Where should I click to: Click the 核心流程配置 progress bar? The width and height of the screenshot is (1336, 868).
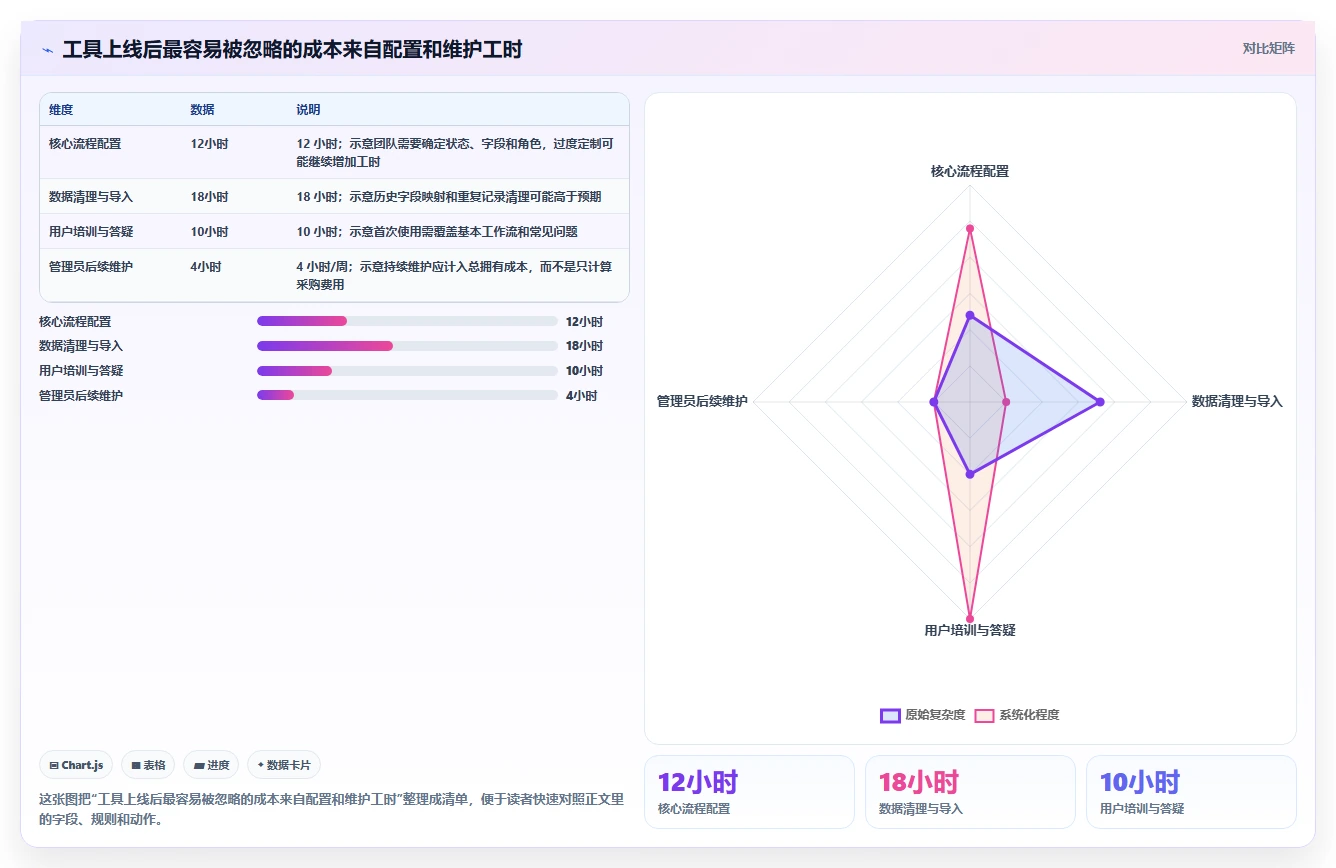(x=407, y=321)
